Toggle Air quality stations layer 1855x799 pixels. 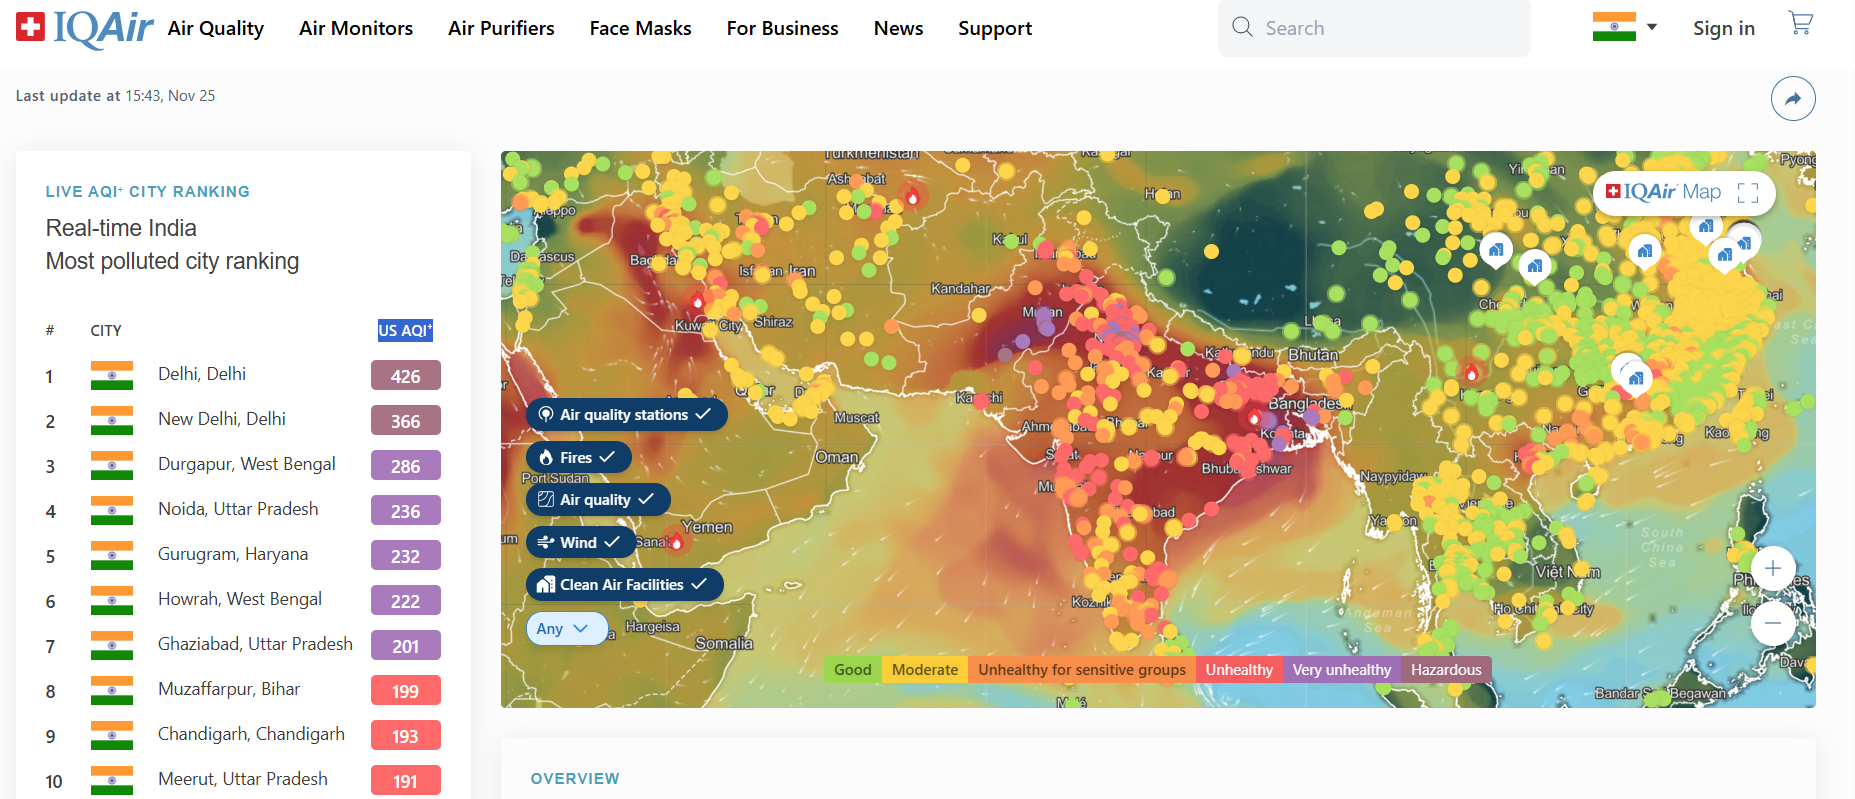(626, 414)
